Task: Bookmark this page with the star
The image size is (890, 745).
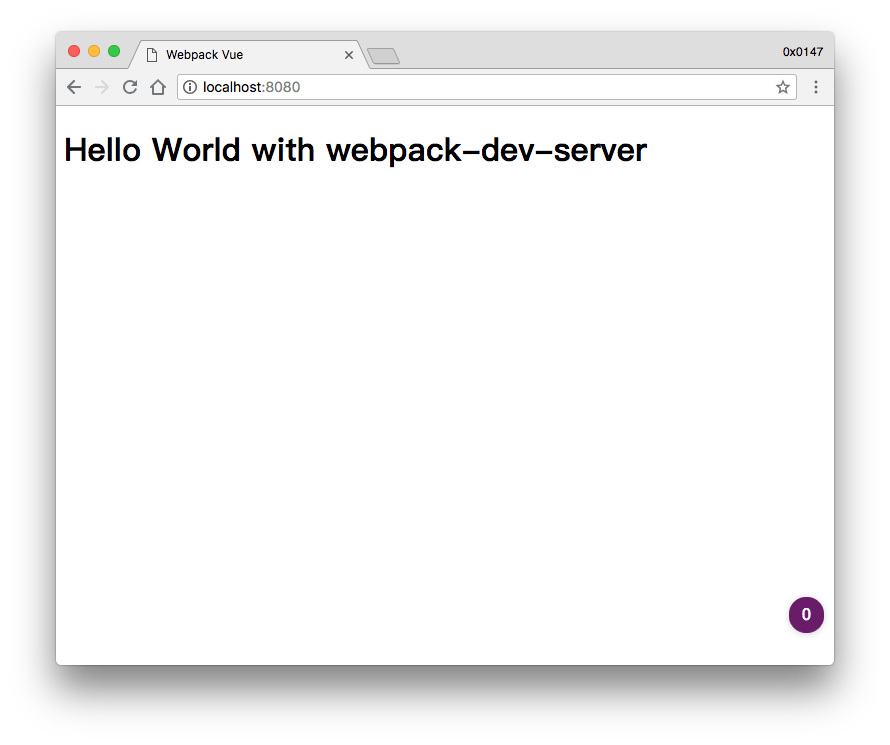Action: pyautogui.click(x=783, y=88)
